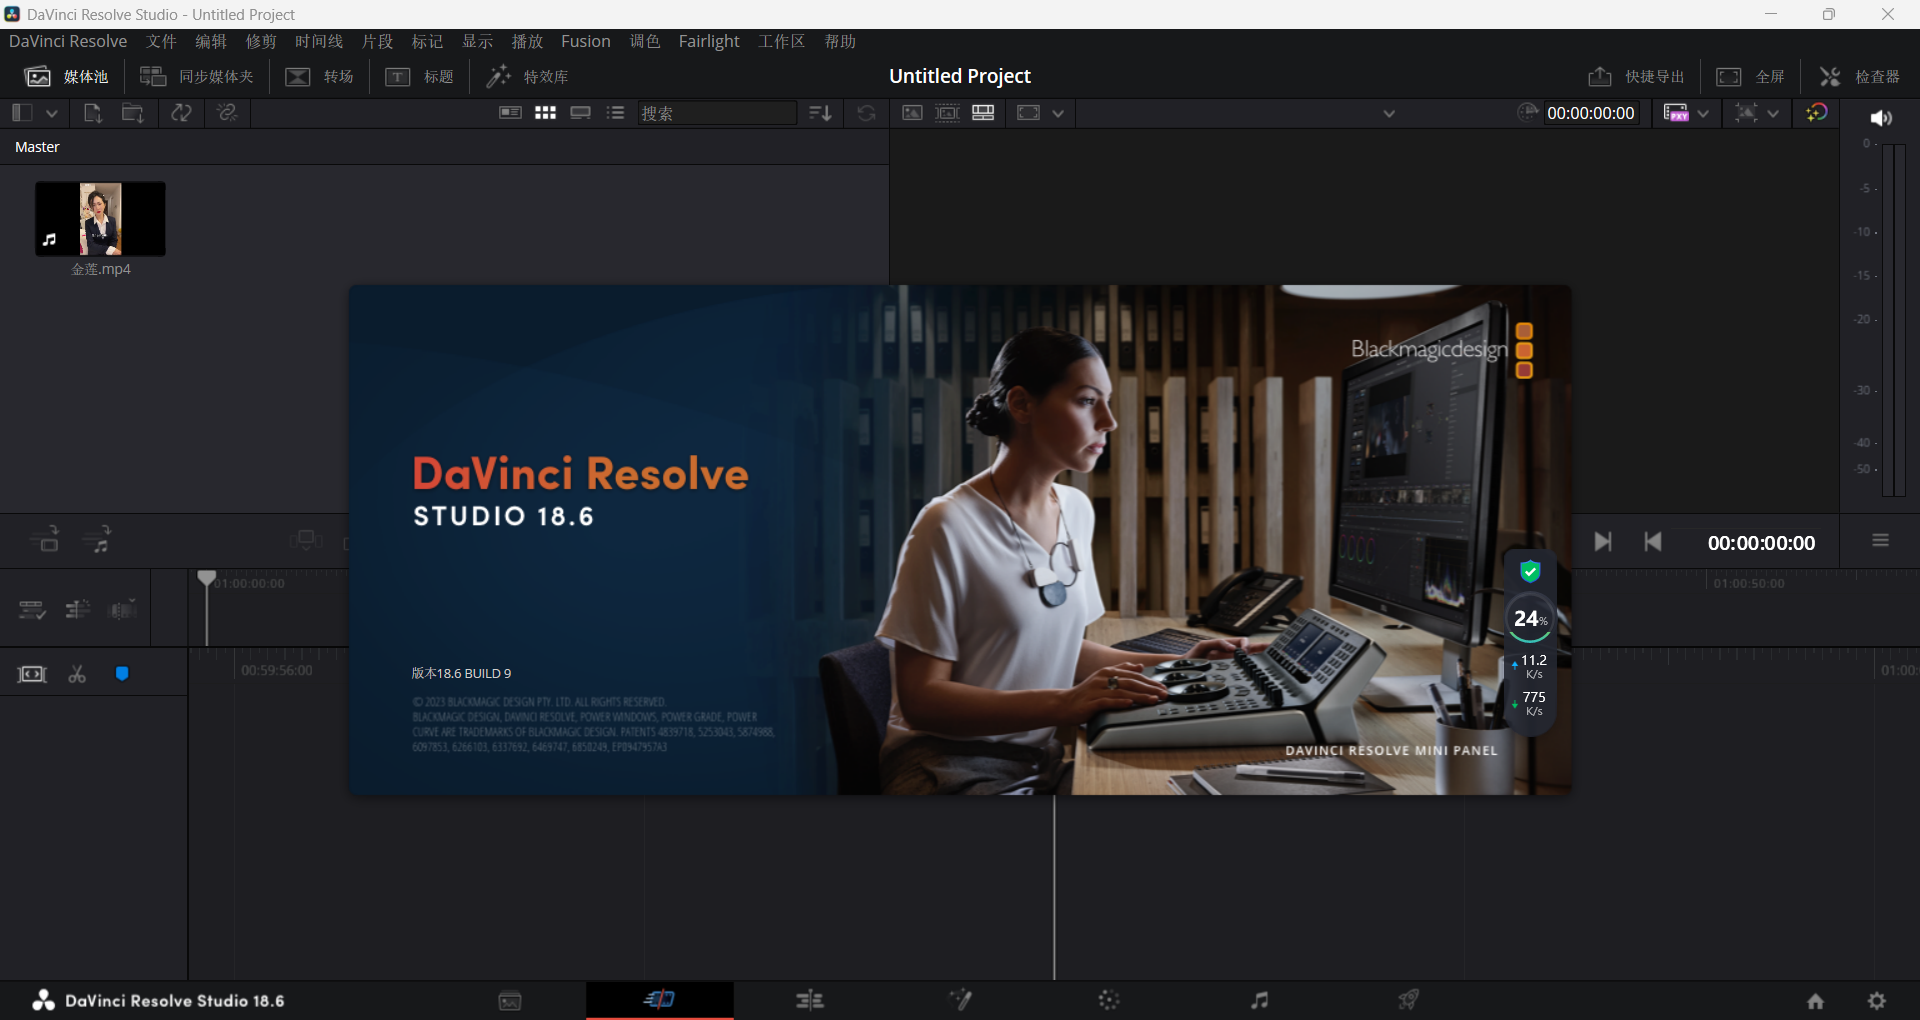The image size is (1920, 1020).
Task: Click the append audio clip icon
Action: [97, 540]
